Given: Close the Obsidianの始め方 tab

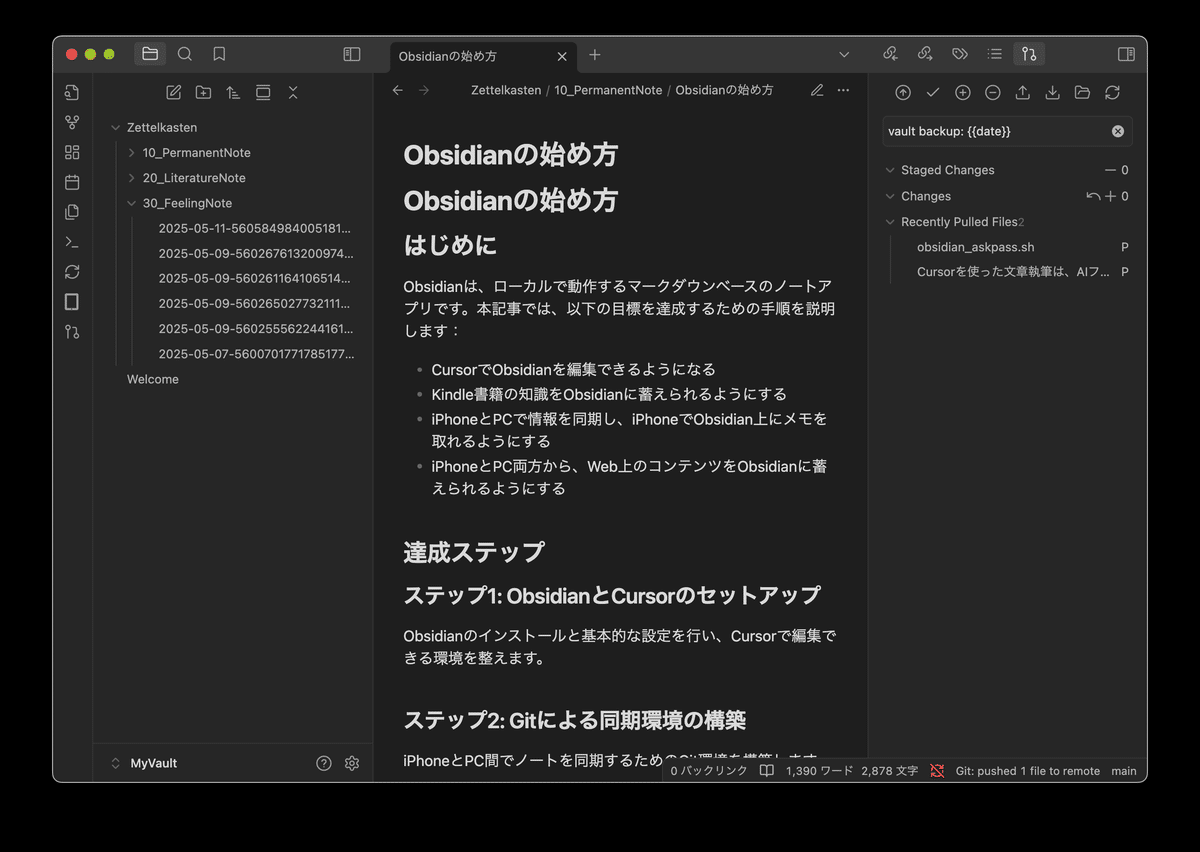Looking at the screenshot, I should (562, 56).
